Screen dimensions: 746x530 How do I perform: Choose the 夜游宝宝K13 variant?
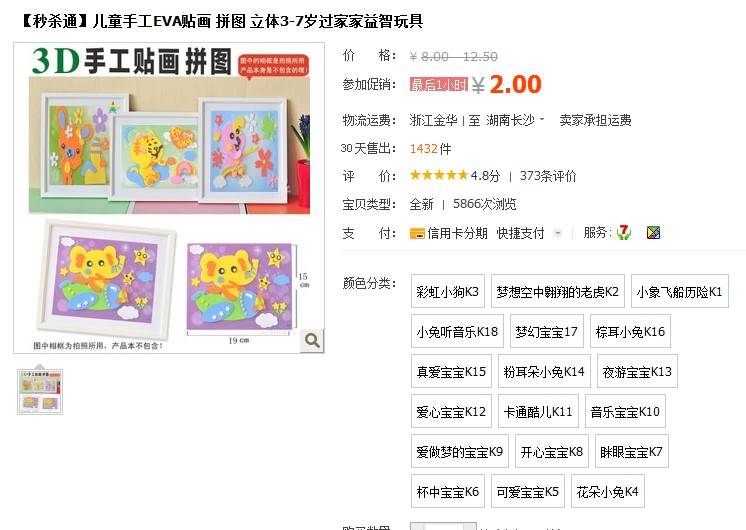coord(637,371)
